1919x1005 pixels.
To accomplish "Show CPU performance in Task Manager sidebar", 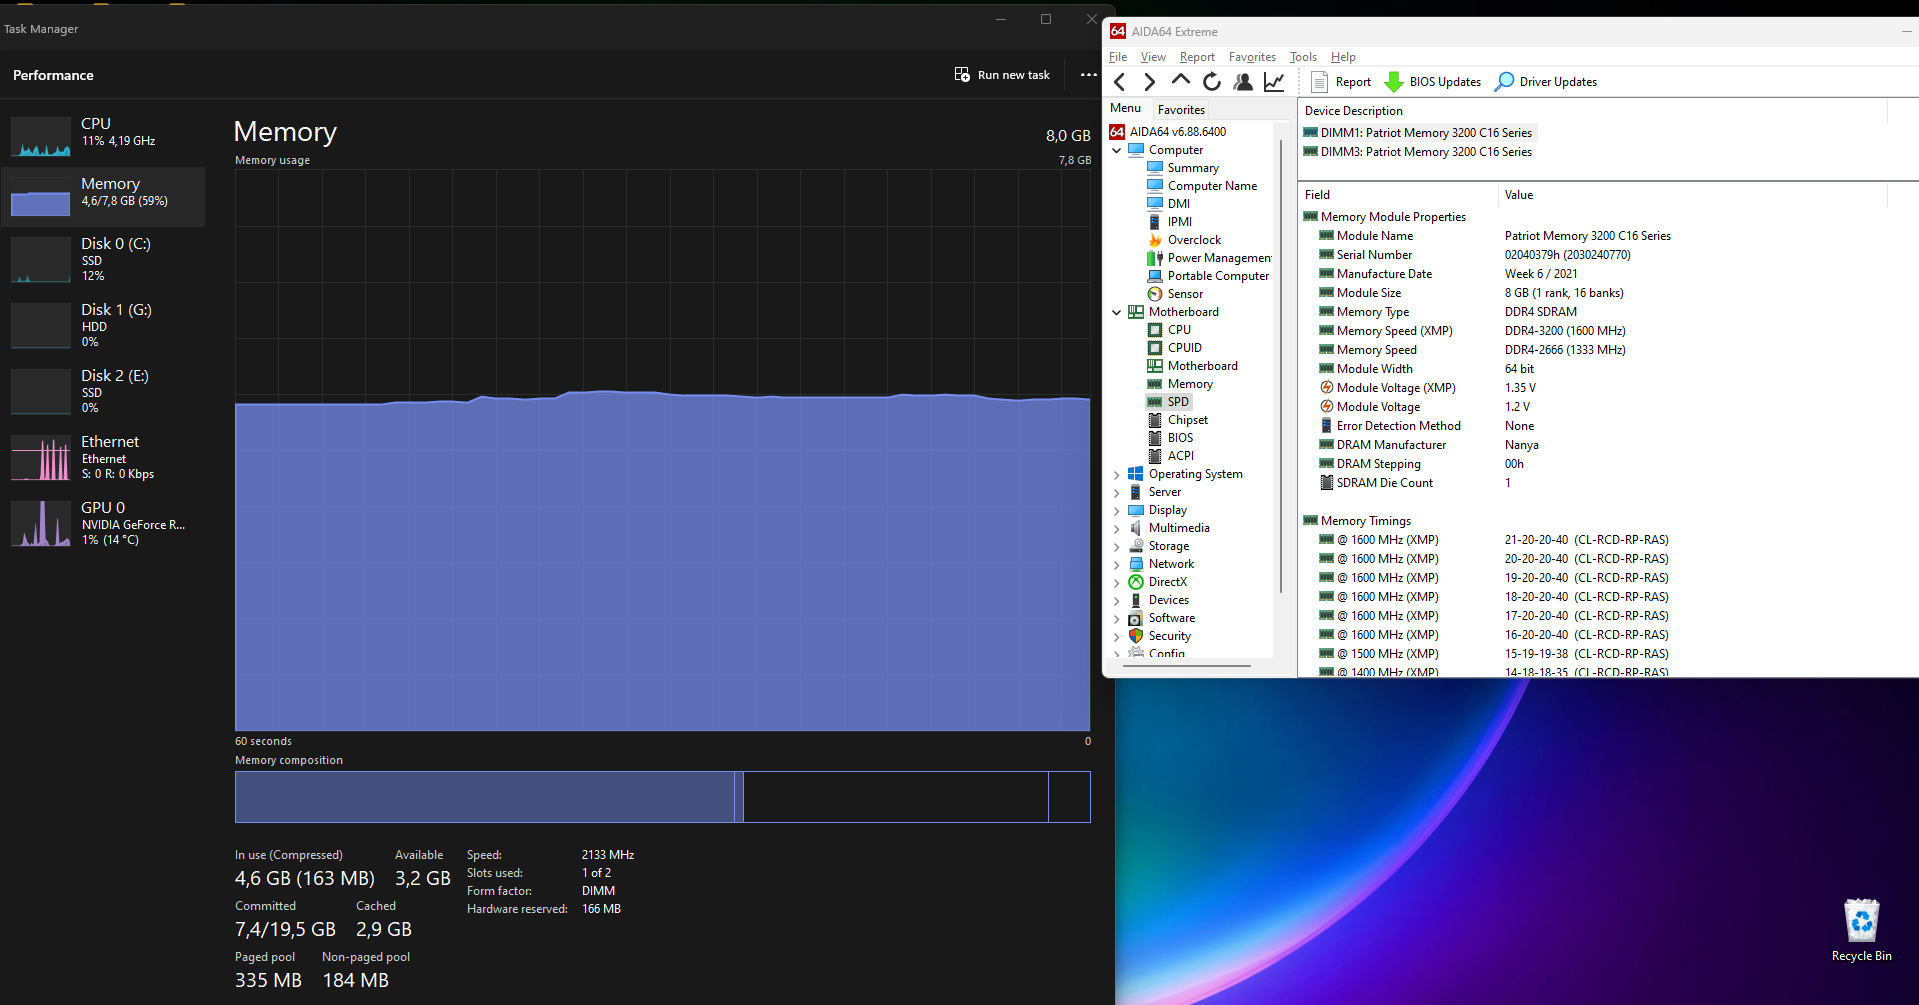I will click(104, 135).
